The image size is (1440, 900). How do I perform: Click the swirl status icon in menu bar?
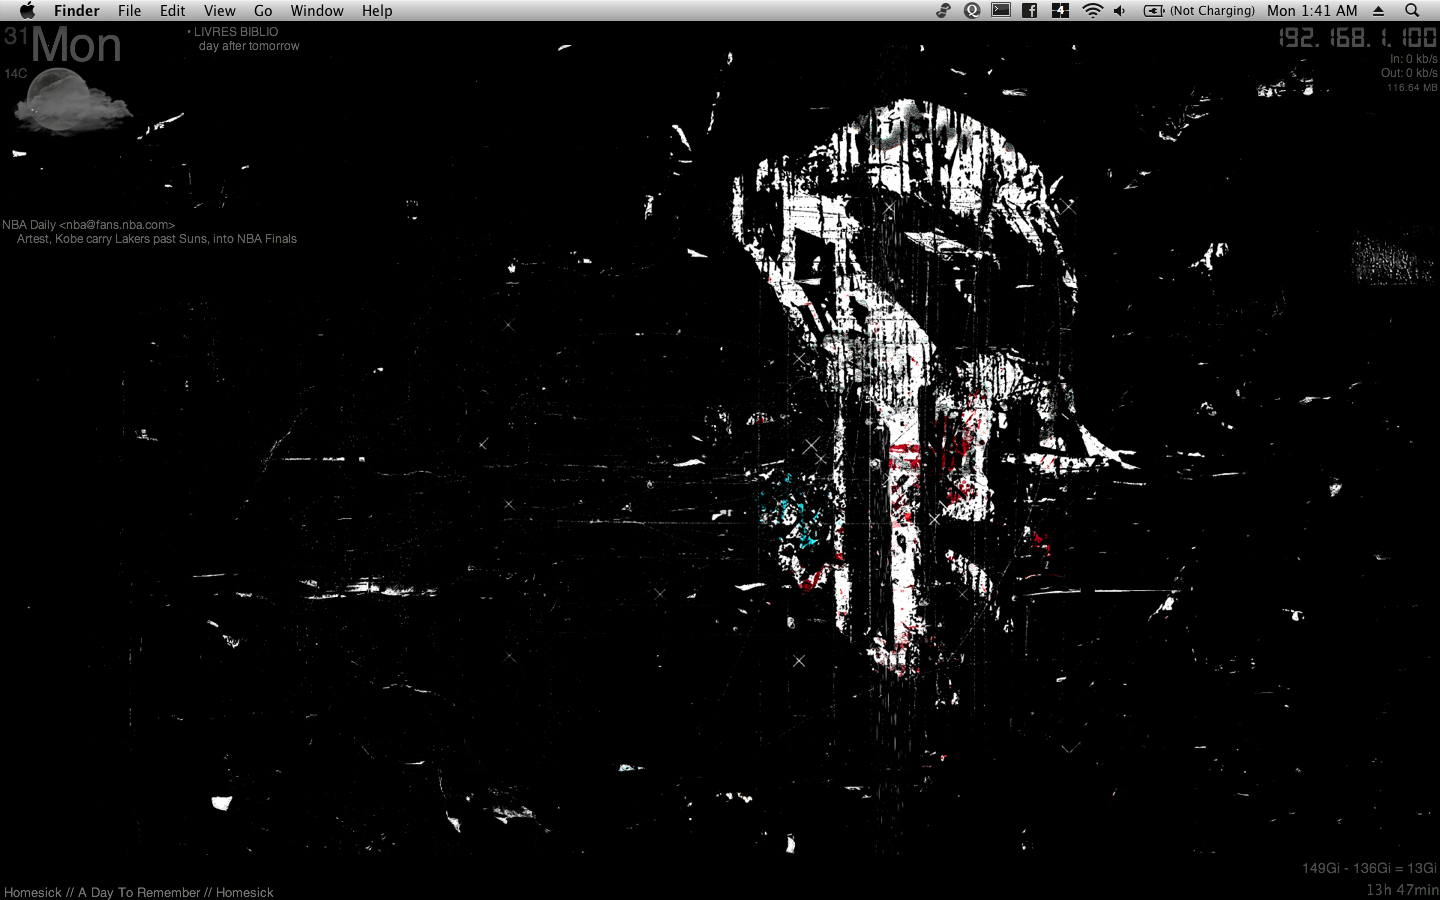(x=943, y=11)
